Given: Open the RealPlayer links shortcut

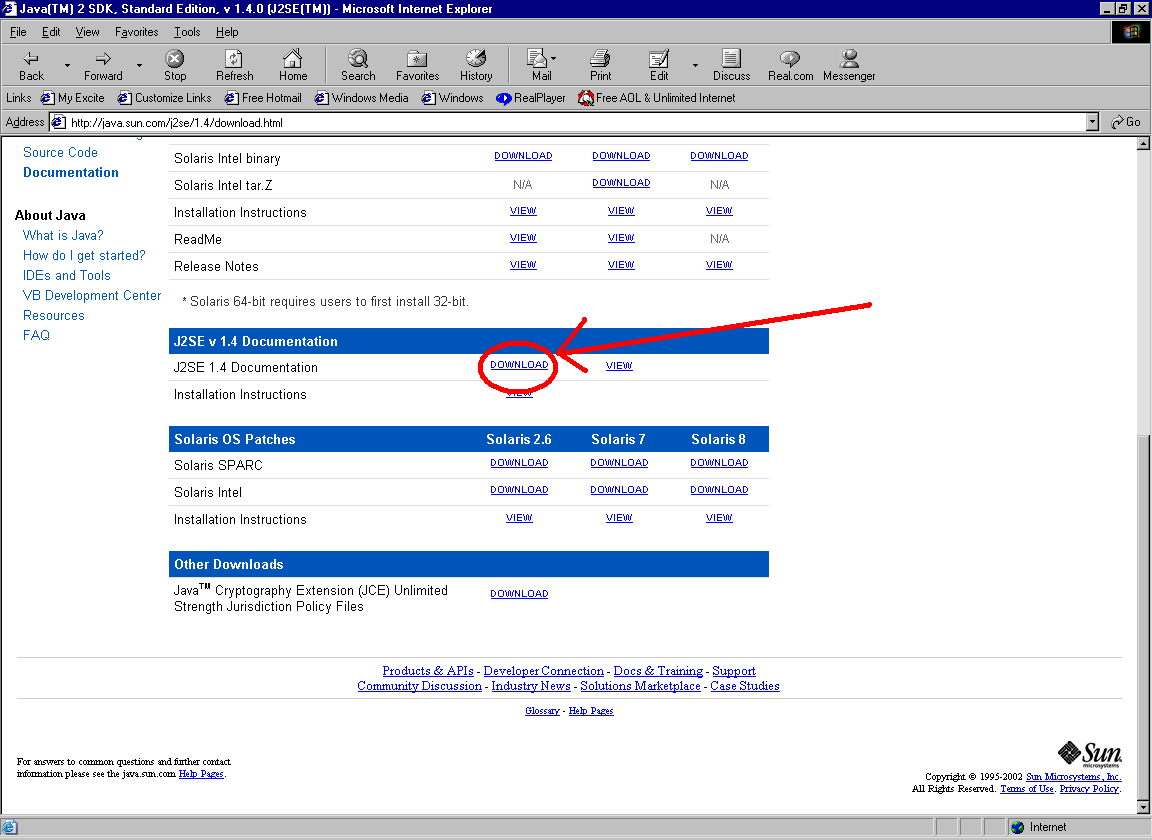Looking at the screenshot, I should coord(530,98).
